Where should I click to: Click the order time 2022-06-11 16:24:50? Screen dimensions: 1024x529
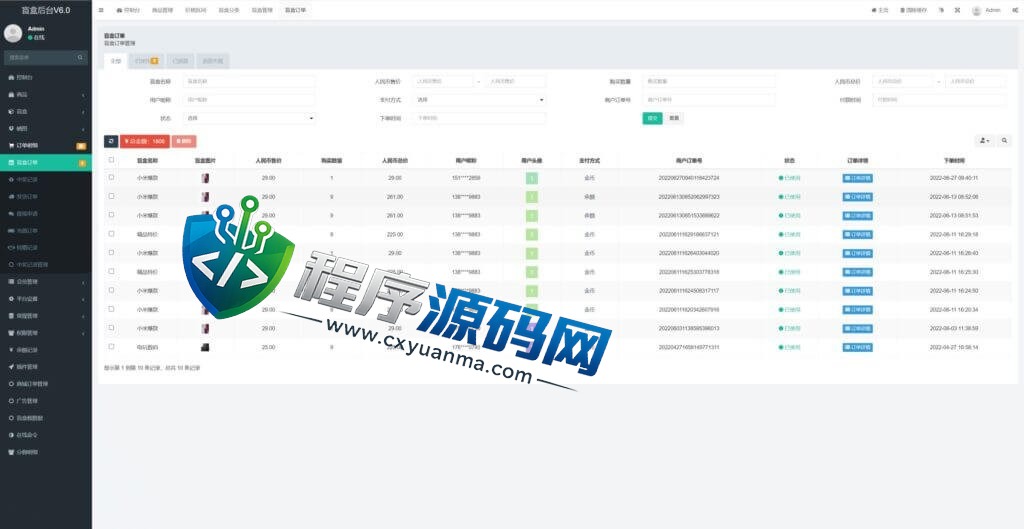pyautogui.click(x=954, y=291)
